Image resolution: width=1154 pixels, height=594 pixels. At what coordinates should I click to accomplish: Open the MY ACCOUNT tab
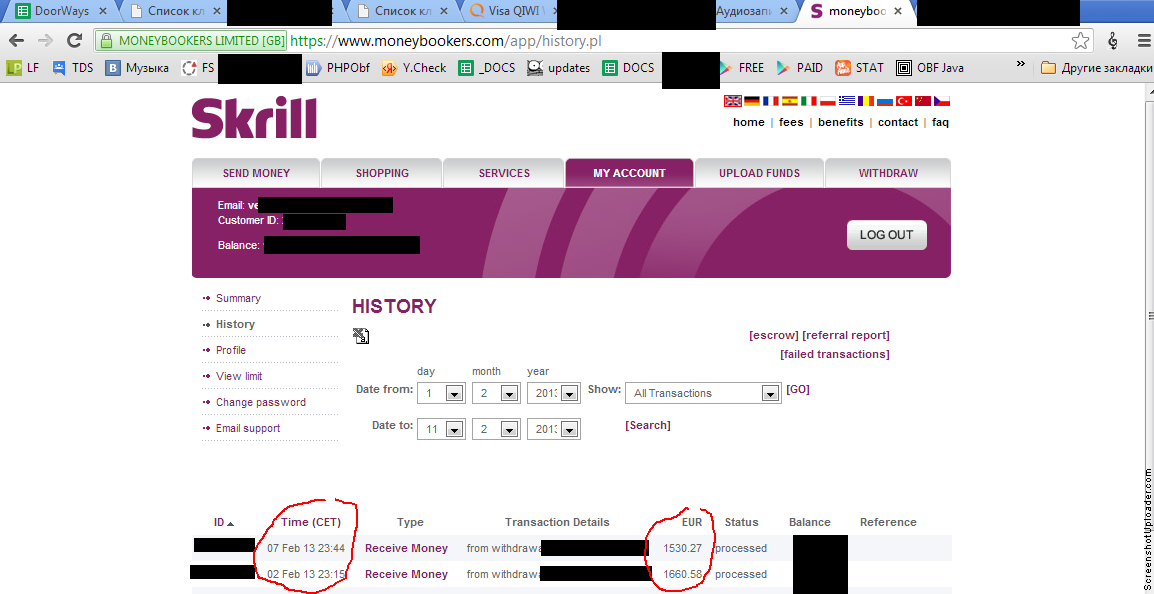[629, 173]
